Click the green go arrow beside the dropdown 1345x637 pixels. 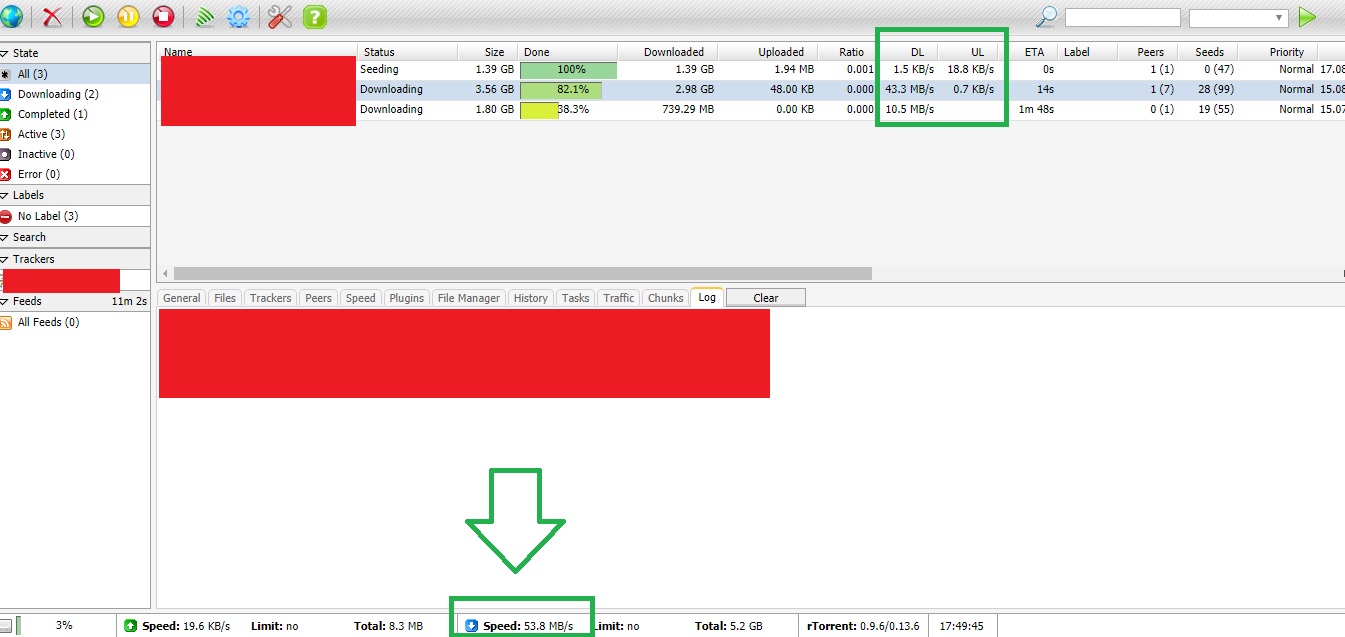1307,17
